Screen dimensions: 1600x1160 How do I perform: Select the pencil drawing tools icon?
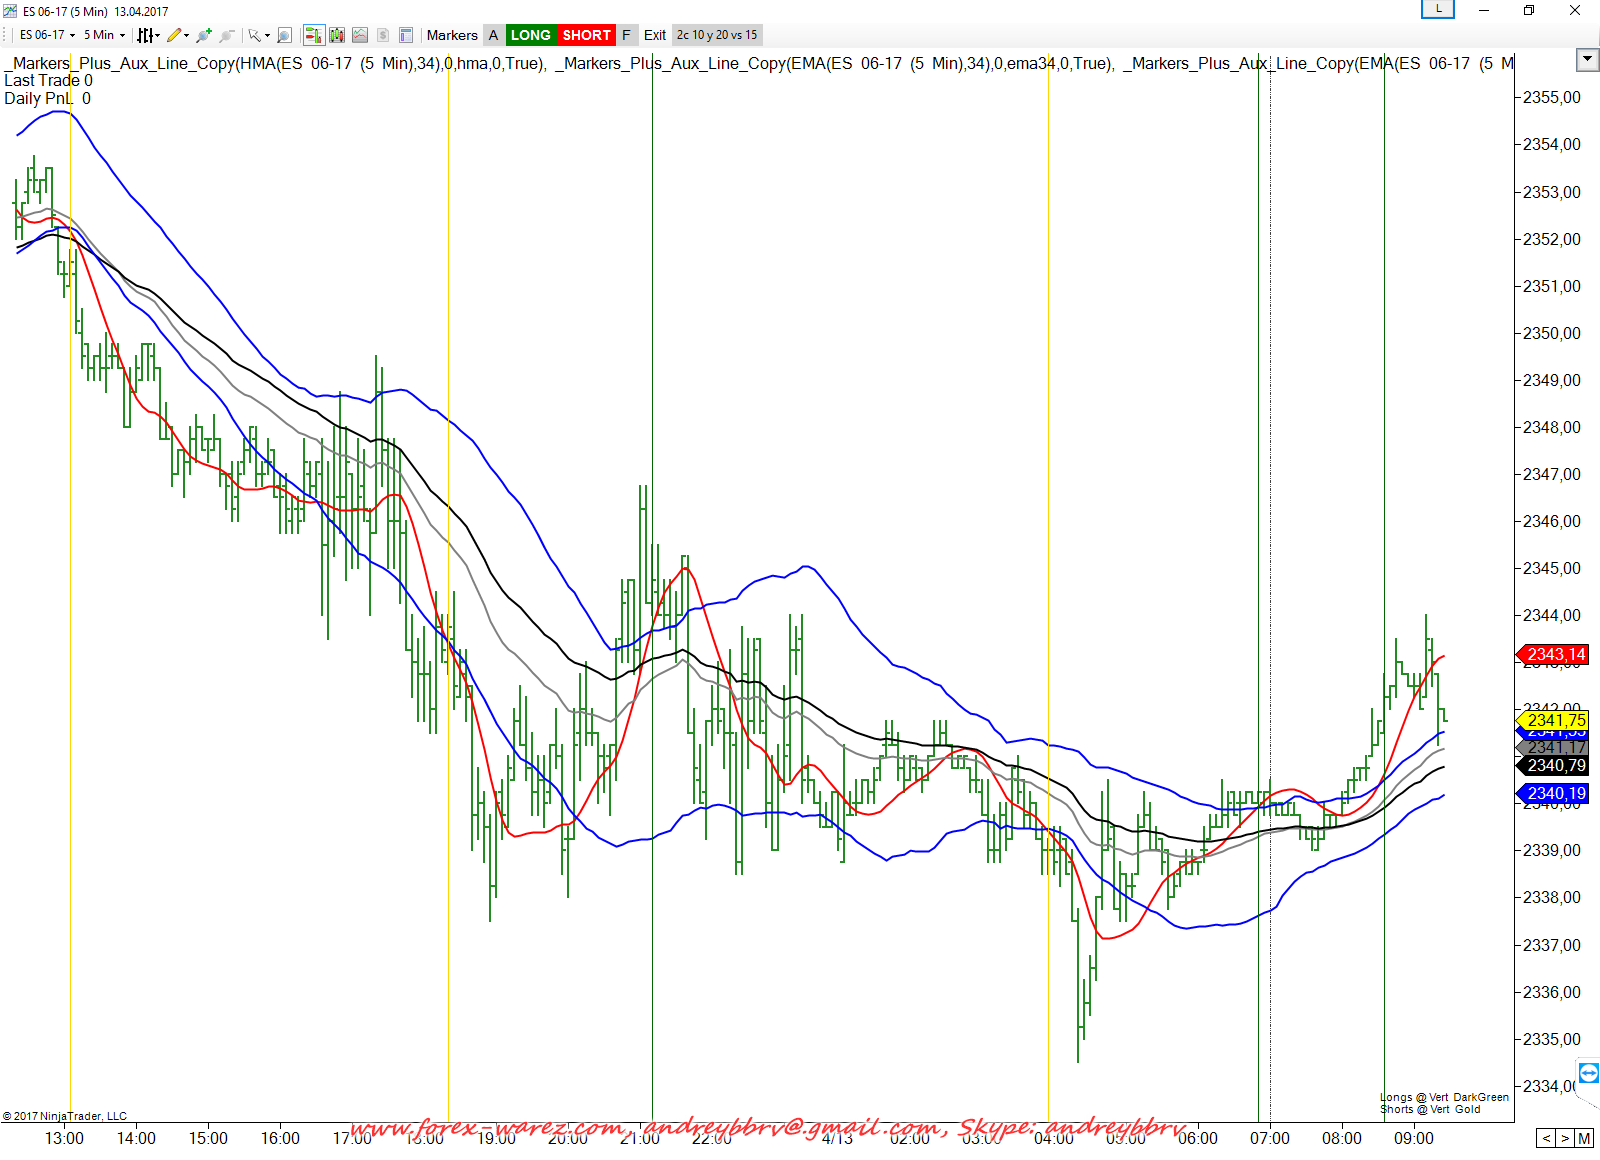click(175, 35)
